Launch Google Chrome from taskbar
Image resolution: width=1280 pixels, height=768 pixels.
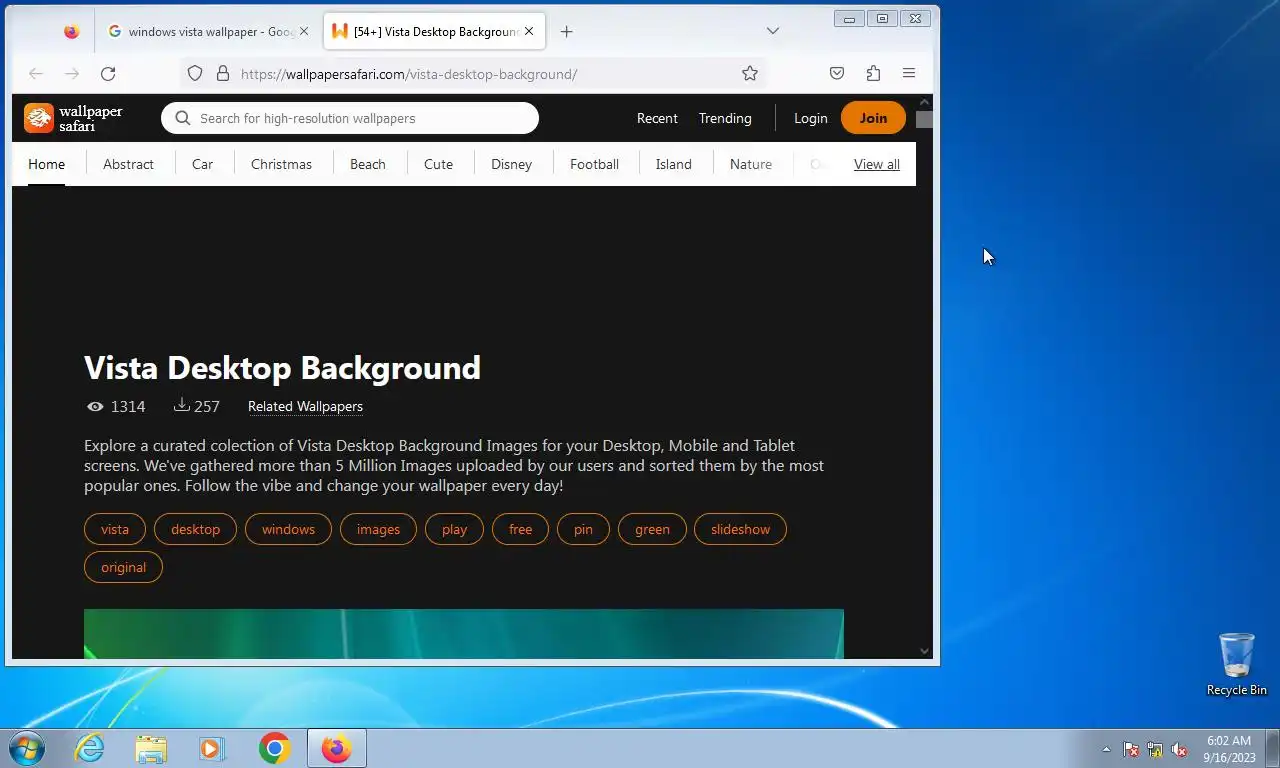(x=274, y=748)
